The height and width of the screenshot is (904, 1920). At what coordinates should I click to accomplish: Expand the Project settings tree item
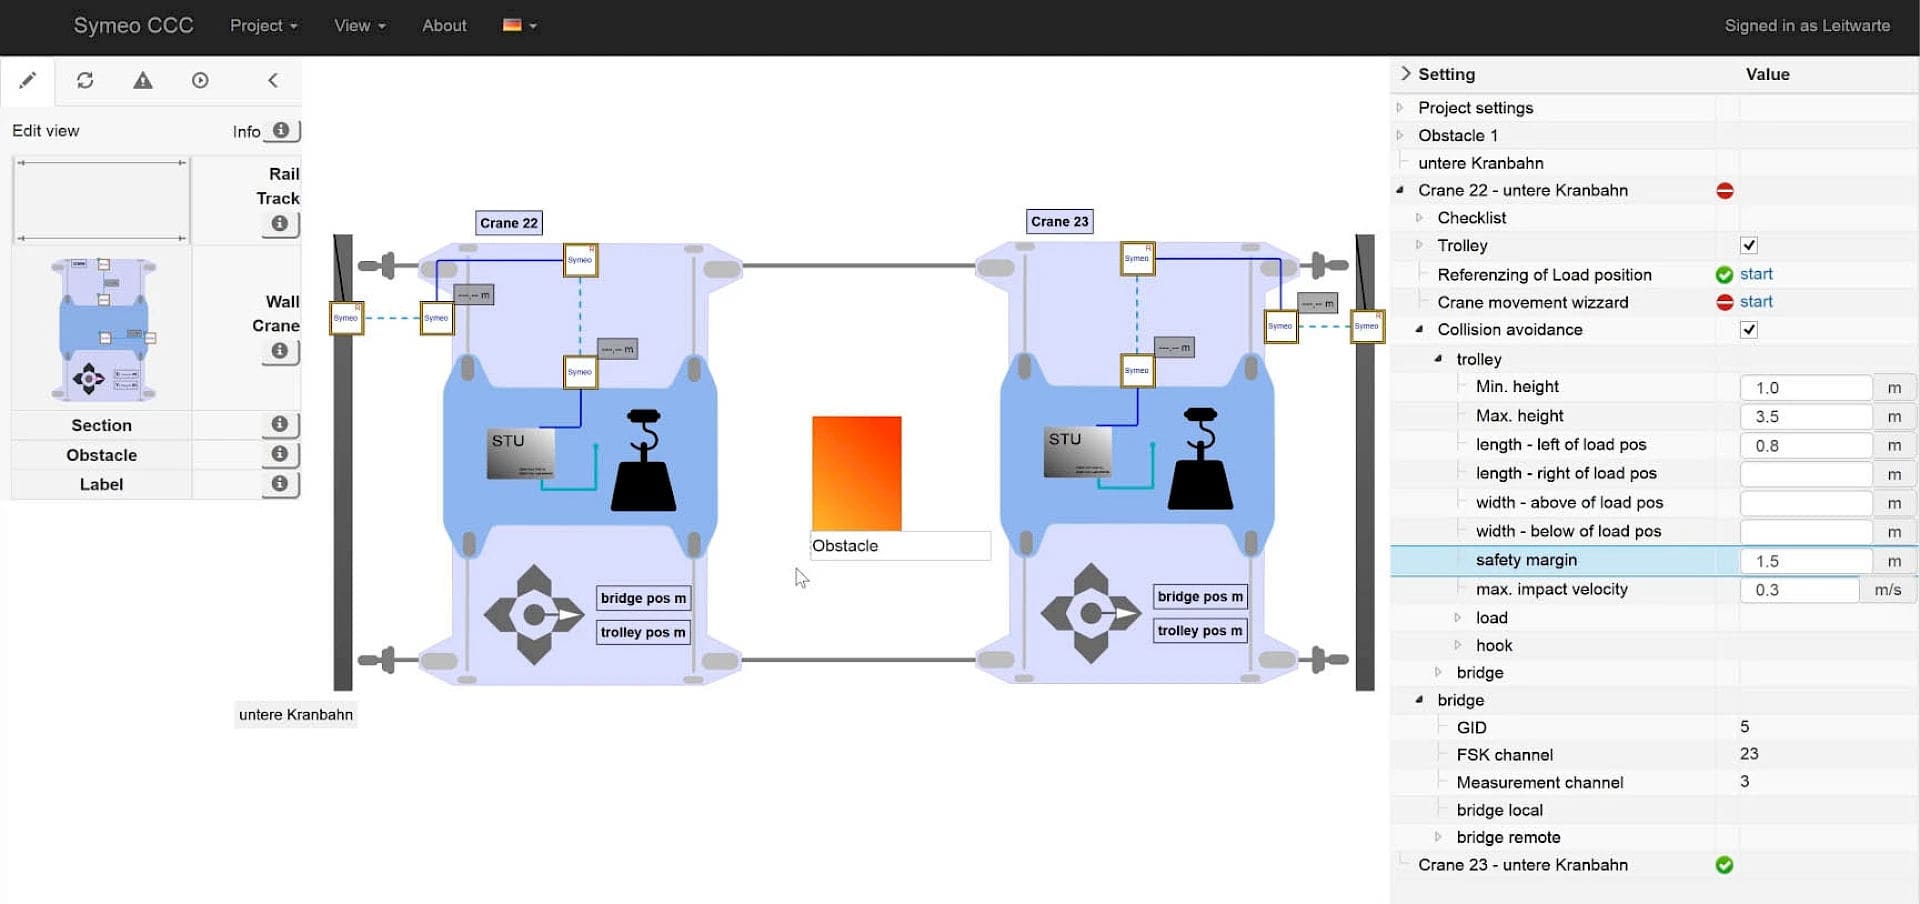[x=1398, y=107]
